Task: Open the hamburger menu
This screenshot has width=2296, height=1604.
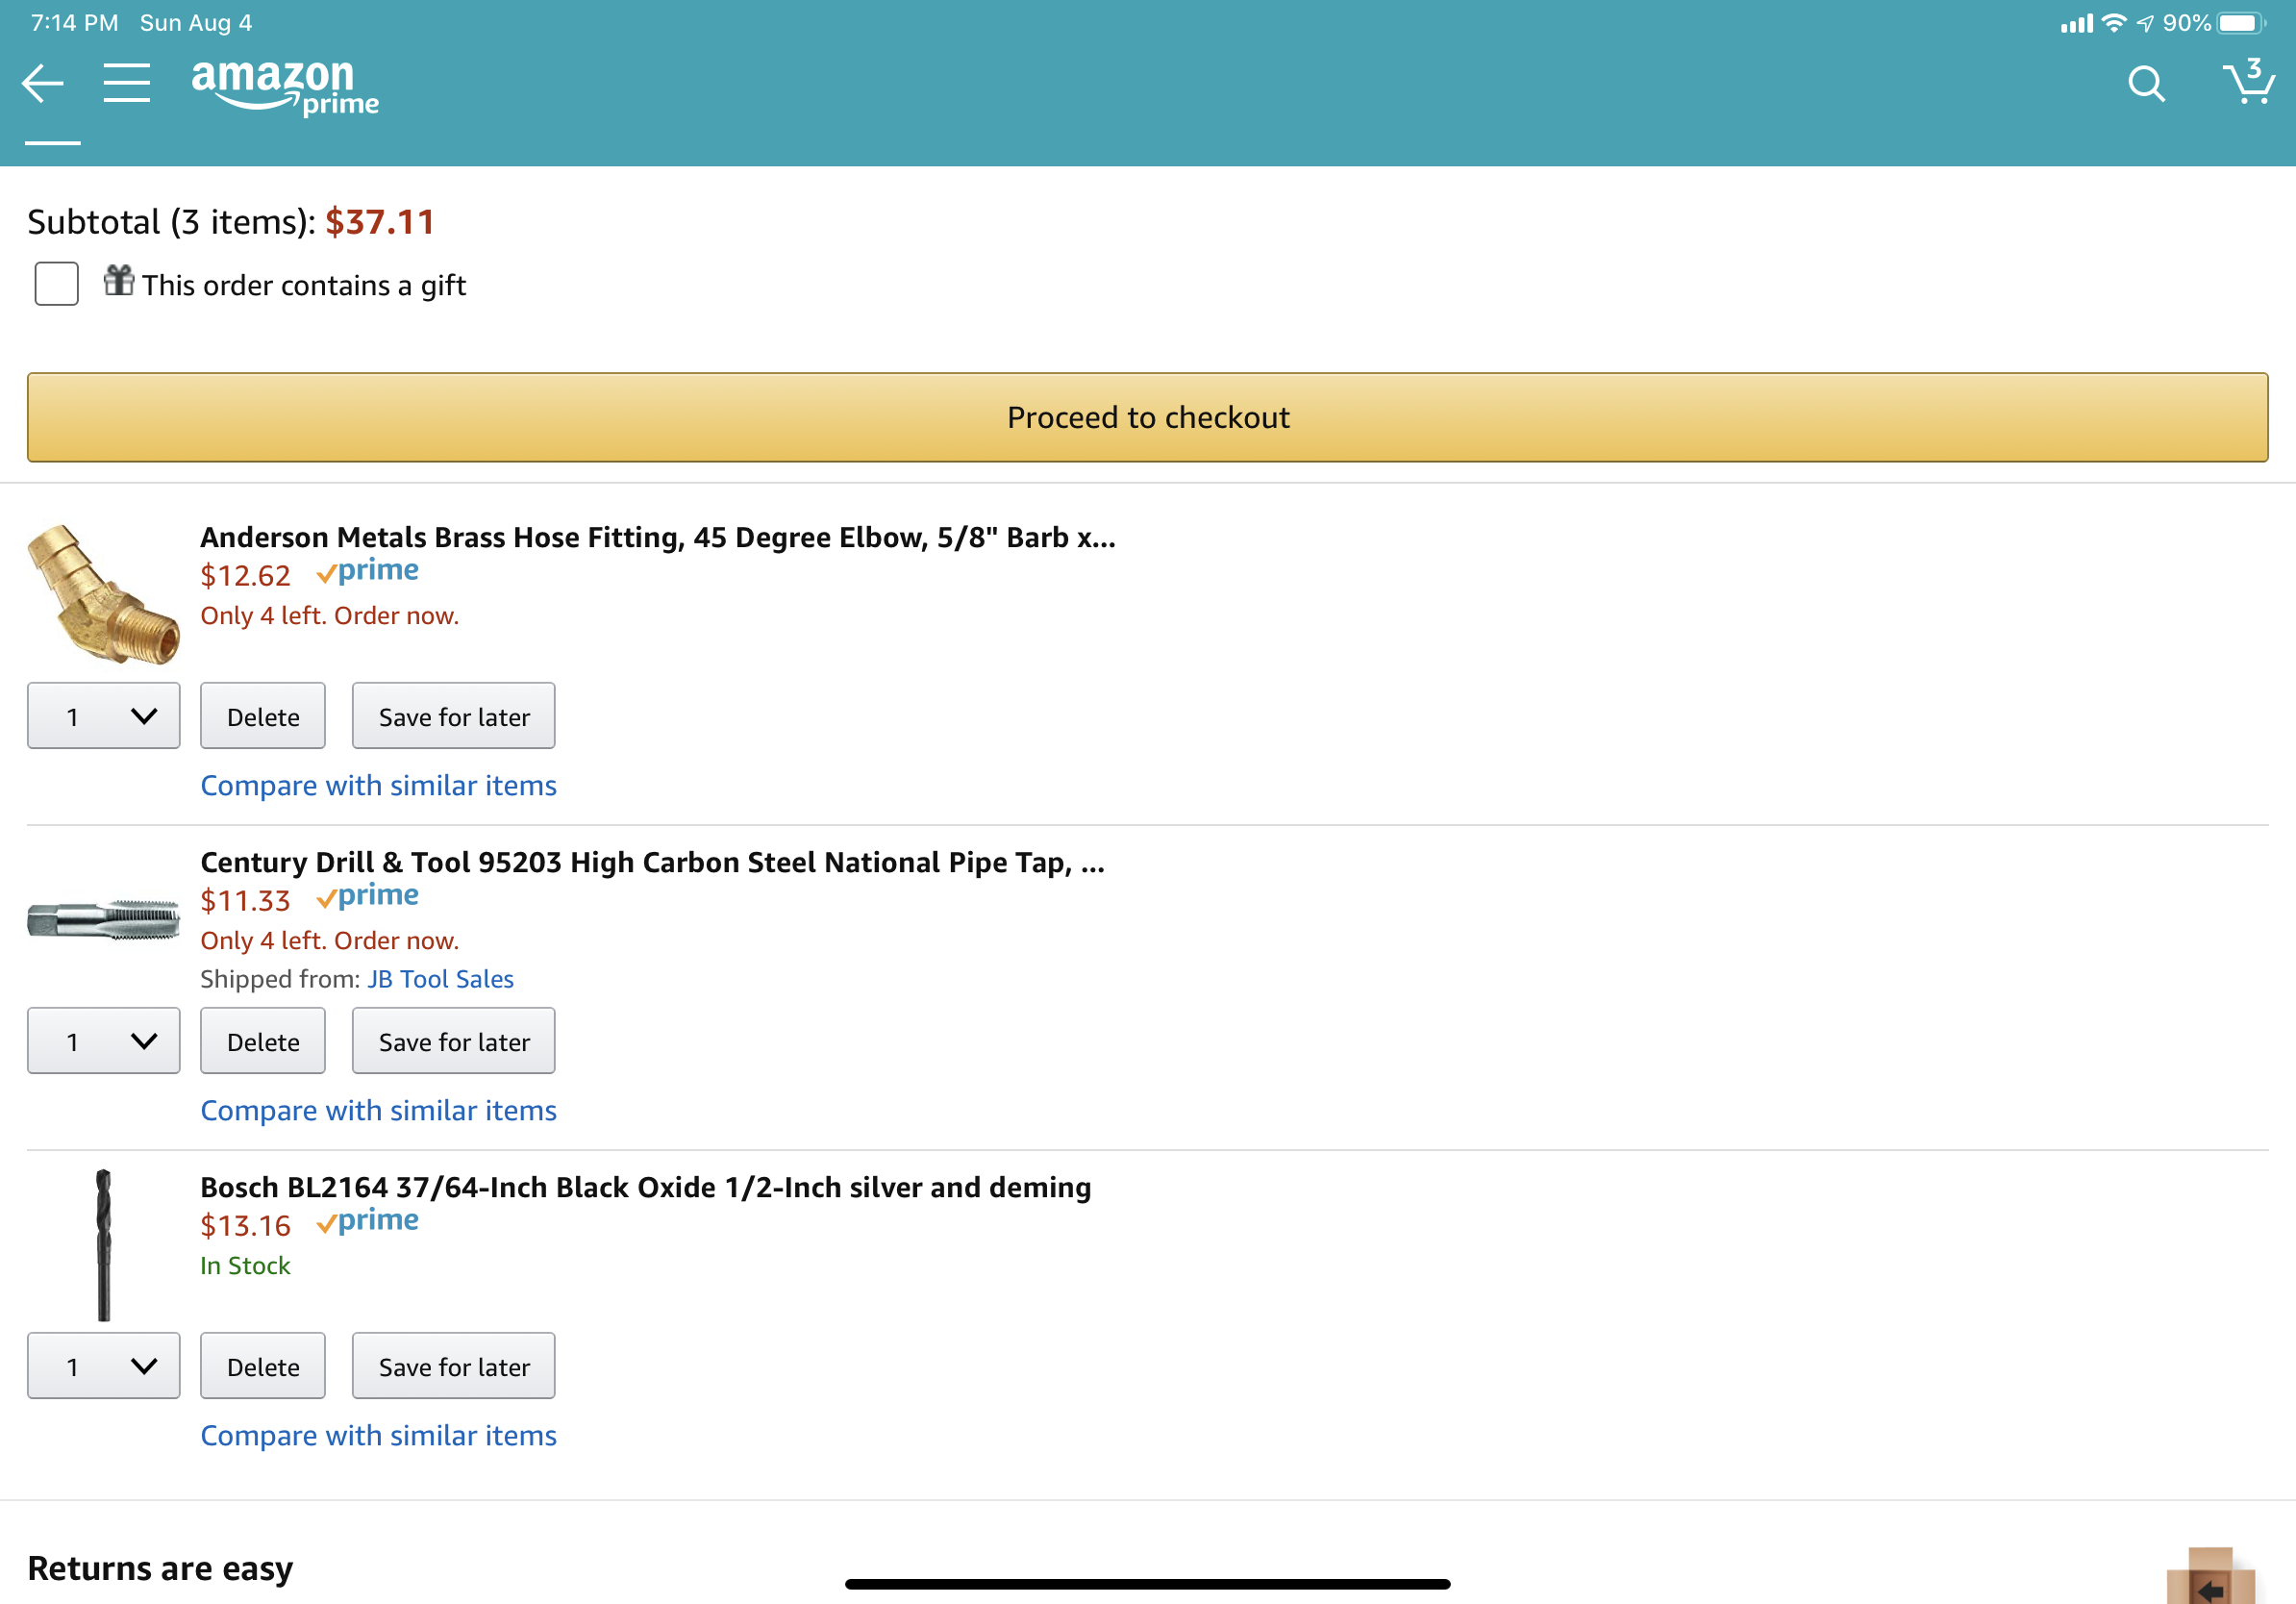Action: tap(127, 83)
